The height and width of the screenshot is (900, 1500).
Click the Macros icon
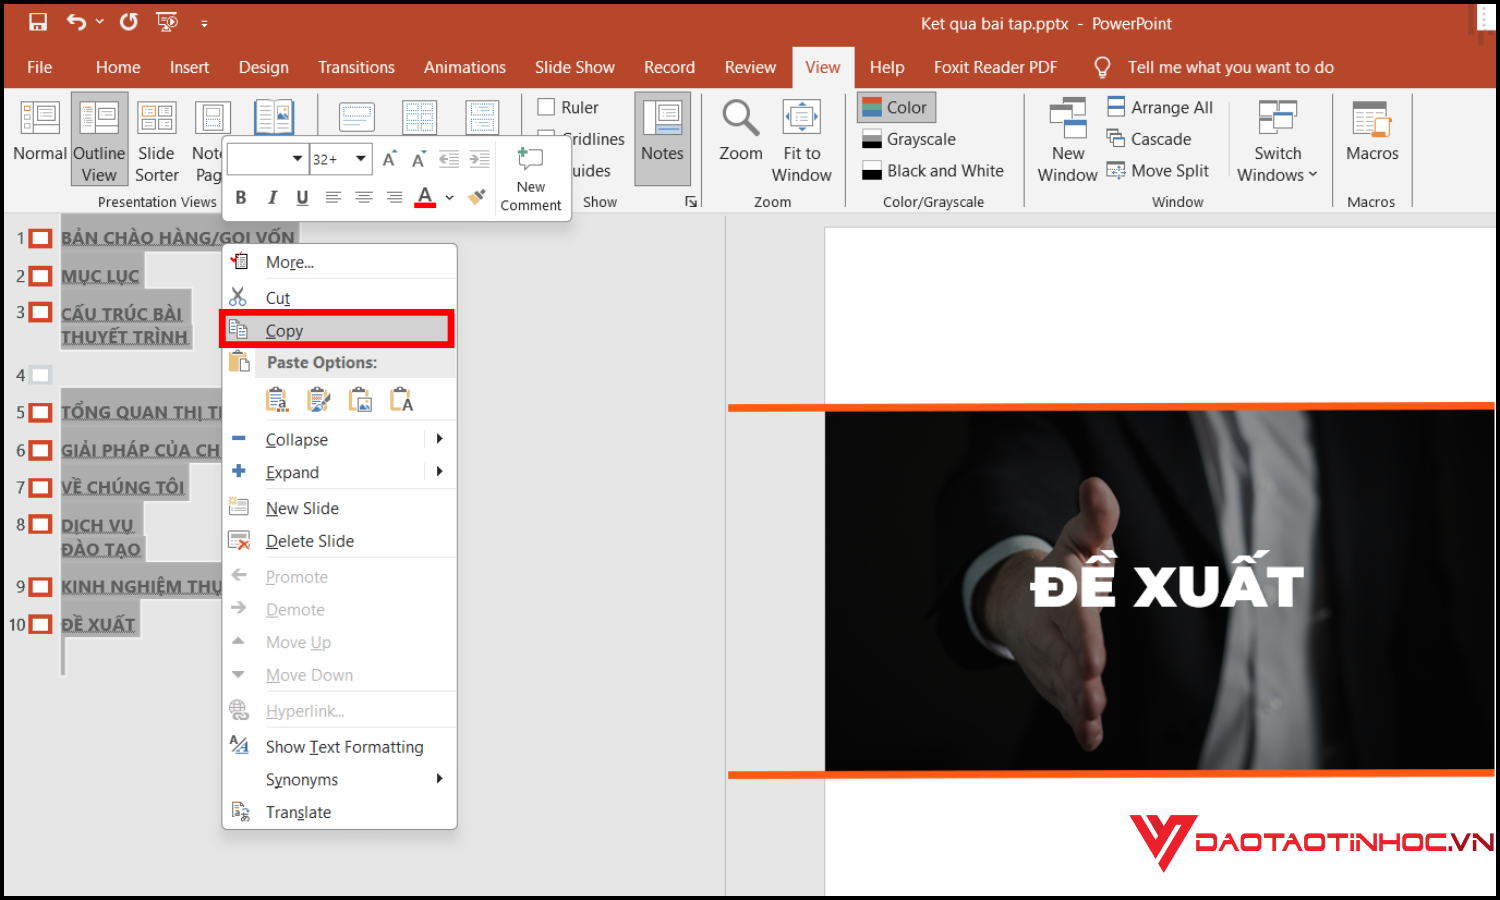point(1371,120)
